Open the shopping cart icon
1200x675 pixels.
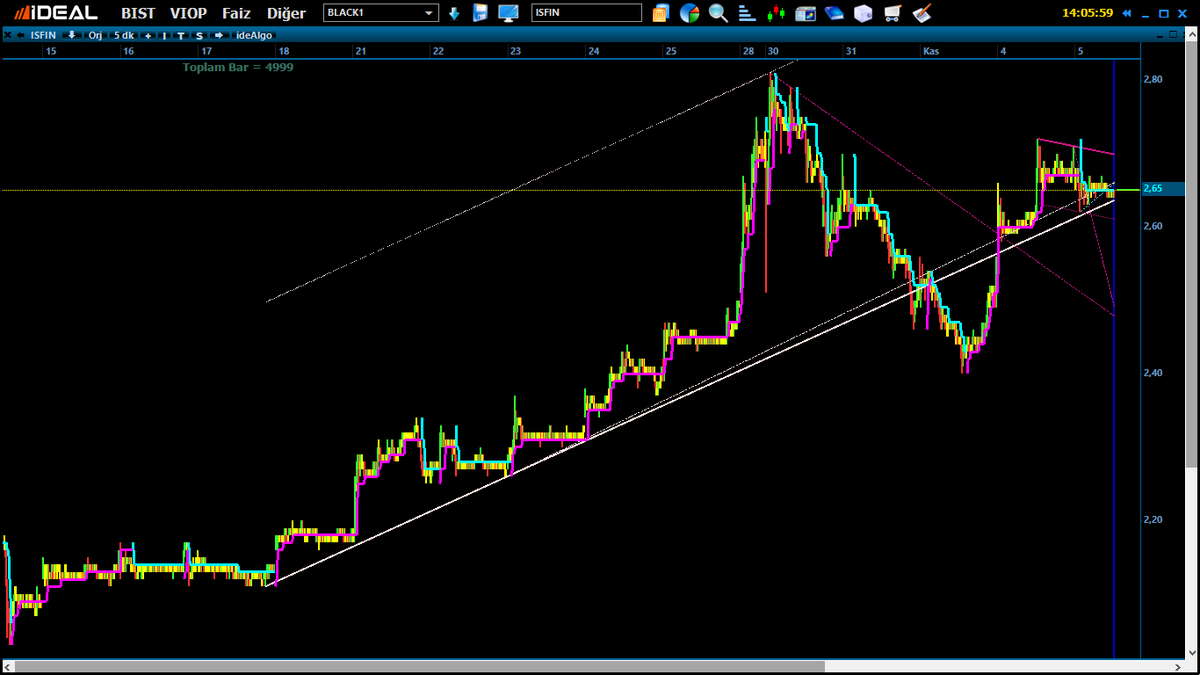893,13
